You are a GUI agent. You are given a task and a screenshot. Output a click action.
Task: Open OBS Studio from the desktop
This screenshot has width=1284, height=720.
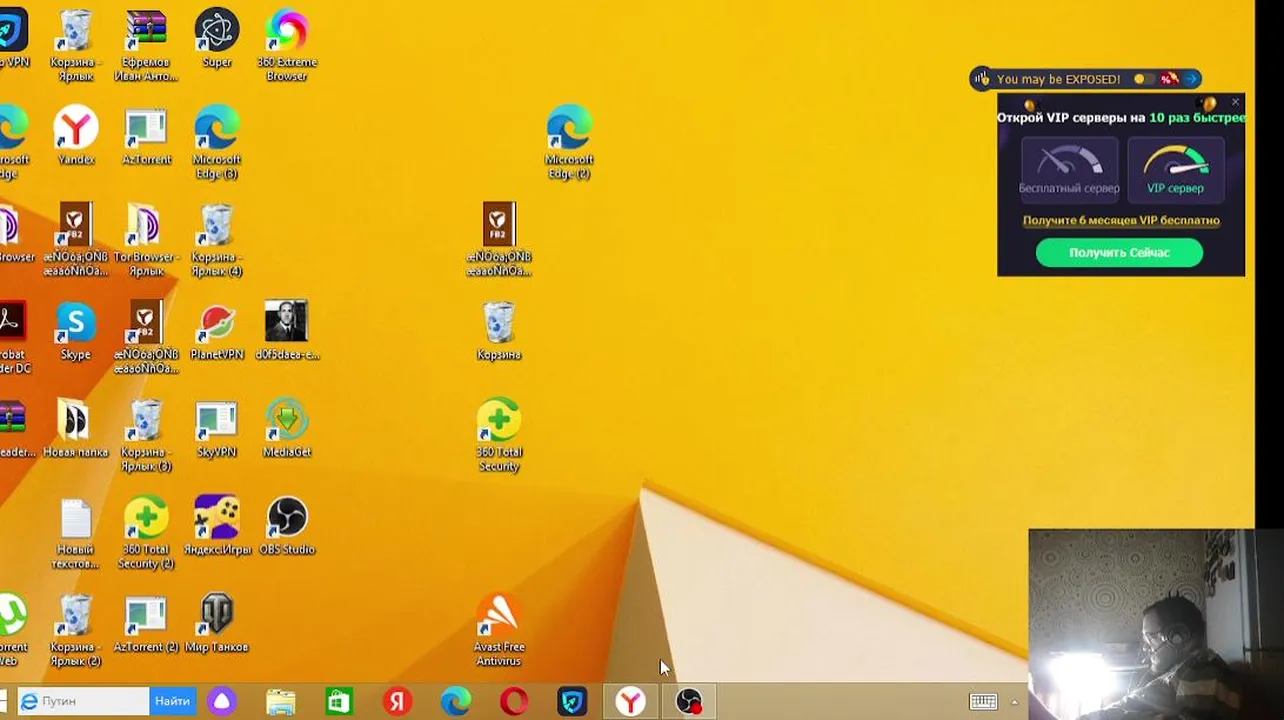pyautogui.click(x=287, y=525)
